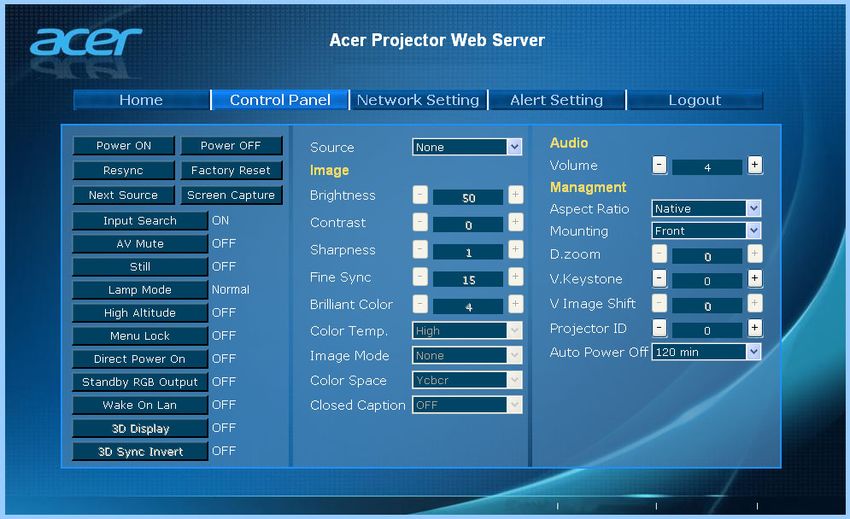Viewport: 850px width, 519px height.
Task: Toggle the AV Mute setting
Action: (x=140, y=244)
